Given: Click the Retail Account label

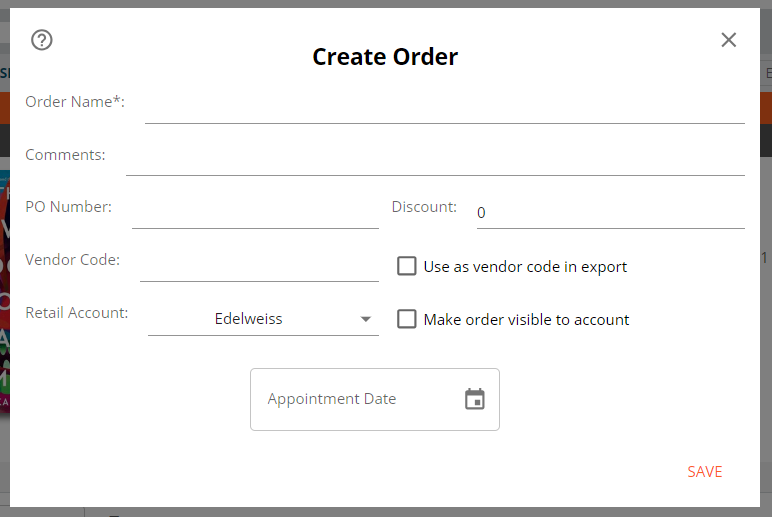Looking at the screenshot, I should [77, 313].
